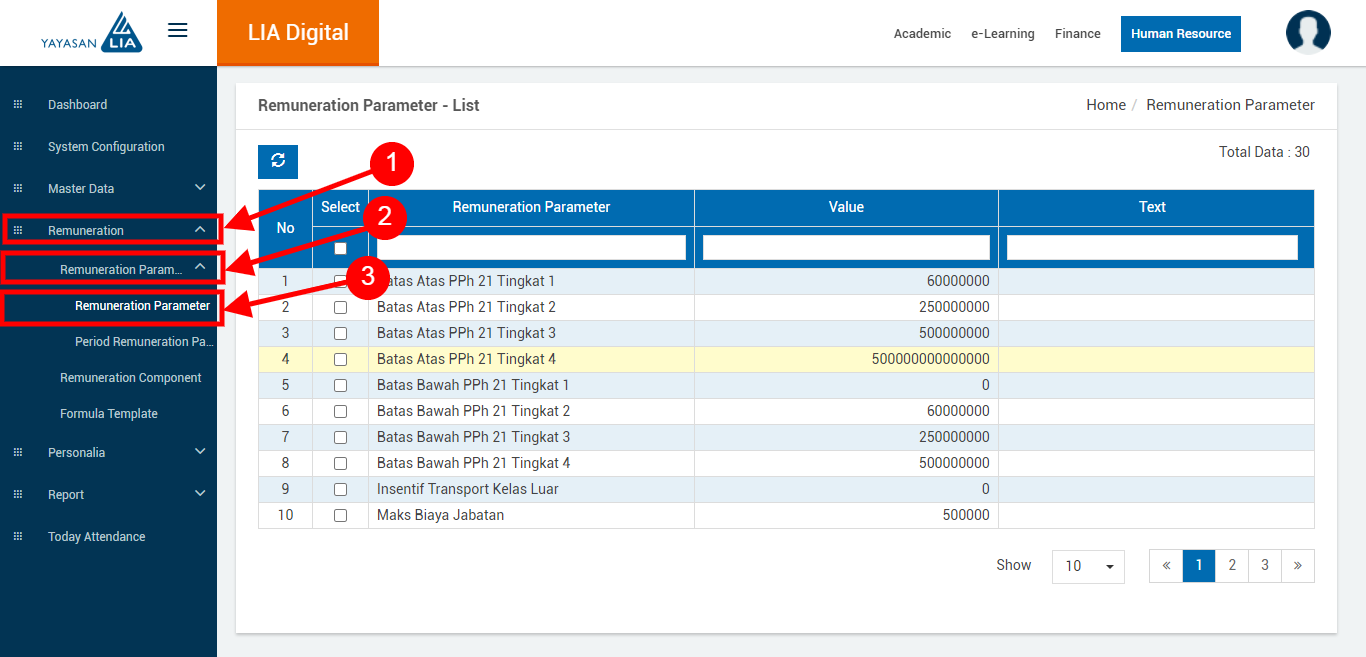The width and height of the screenshot is (1366, 657).
Task: Click the Home breadcrumb link
Action: click(1105, 105)
